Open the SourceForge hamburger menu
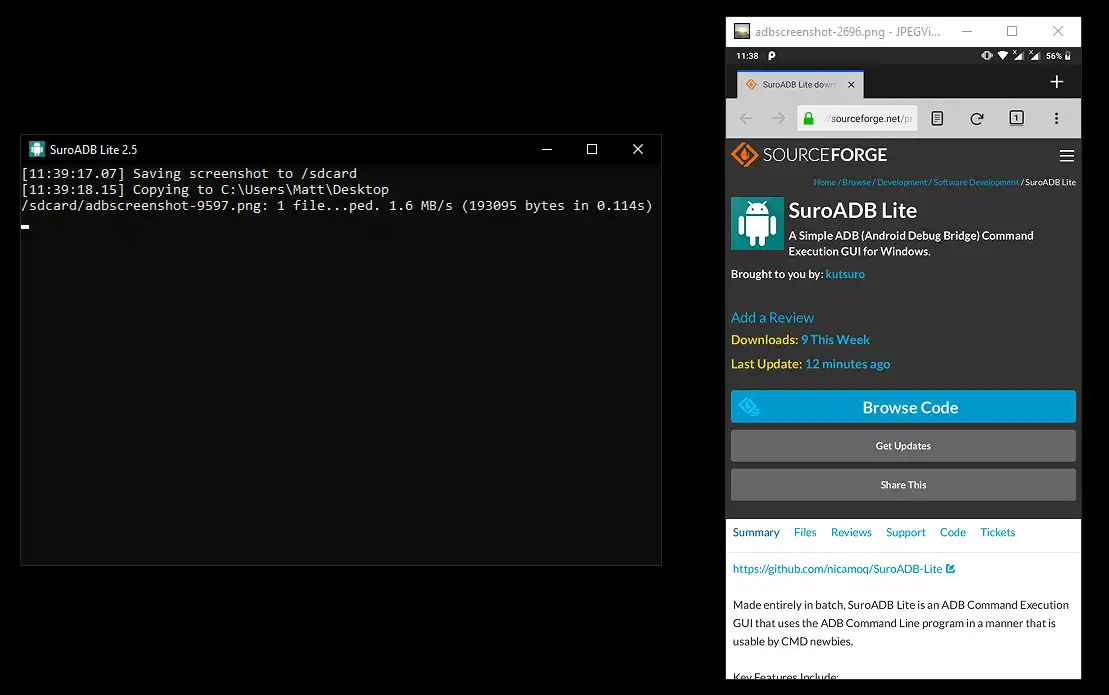The image size is (1109, 695). (1067, 156)
